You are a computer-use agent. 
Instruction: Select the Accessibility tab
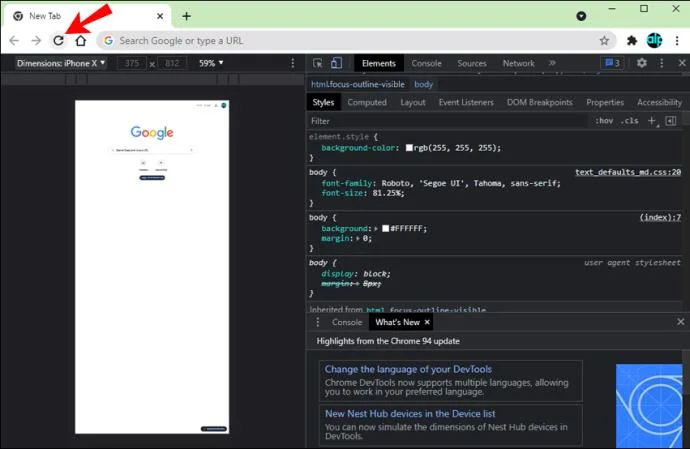[659, 103]
